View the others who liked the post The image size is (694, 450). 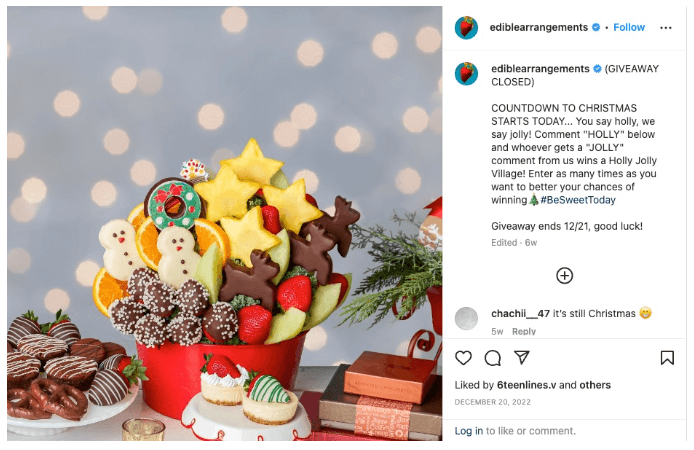[x=595, y=385]
